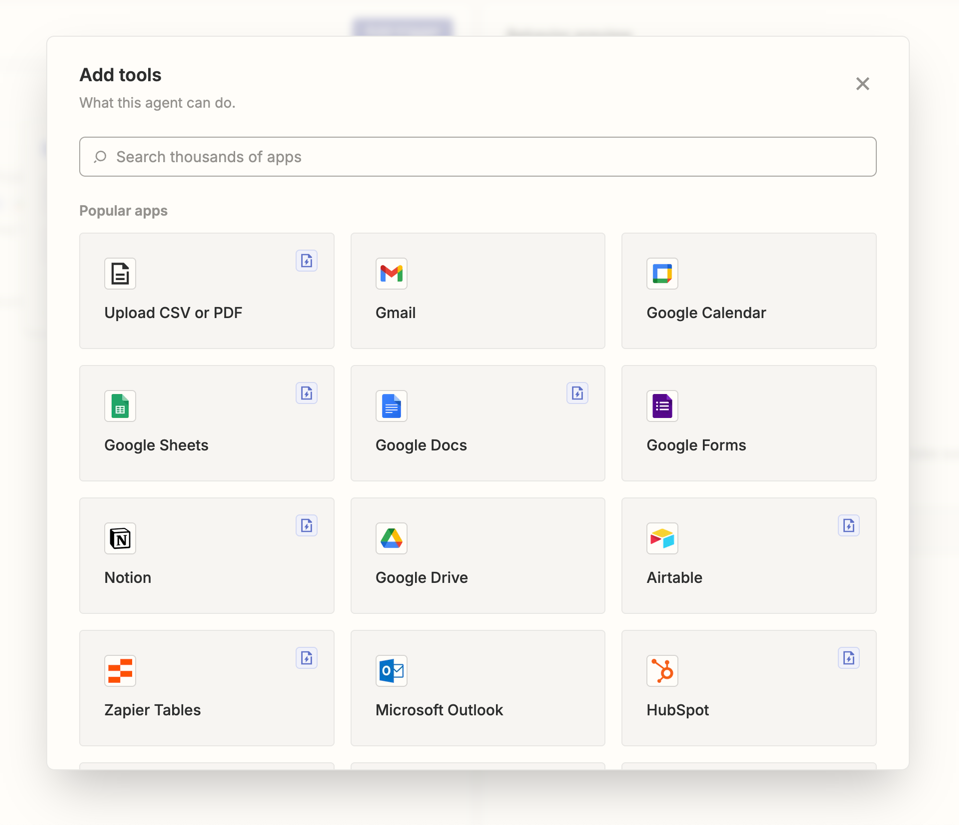The height and width of the screenshot is (825, 959).
Task: Click the Upload CSV or PDF document icon
Action: 120,273
